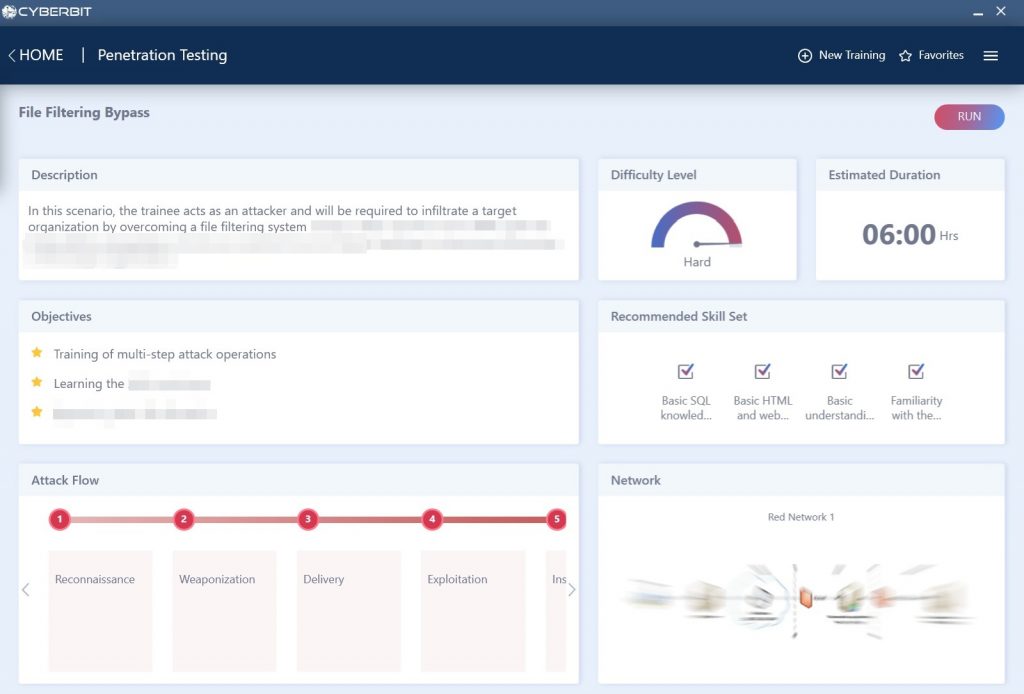Click the star beside multi-step attack objective
Image resolution: width=1024 pixels, height=694 pixels.
(x=37, y=353)
